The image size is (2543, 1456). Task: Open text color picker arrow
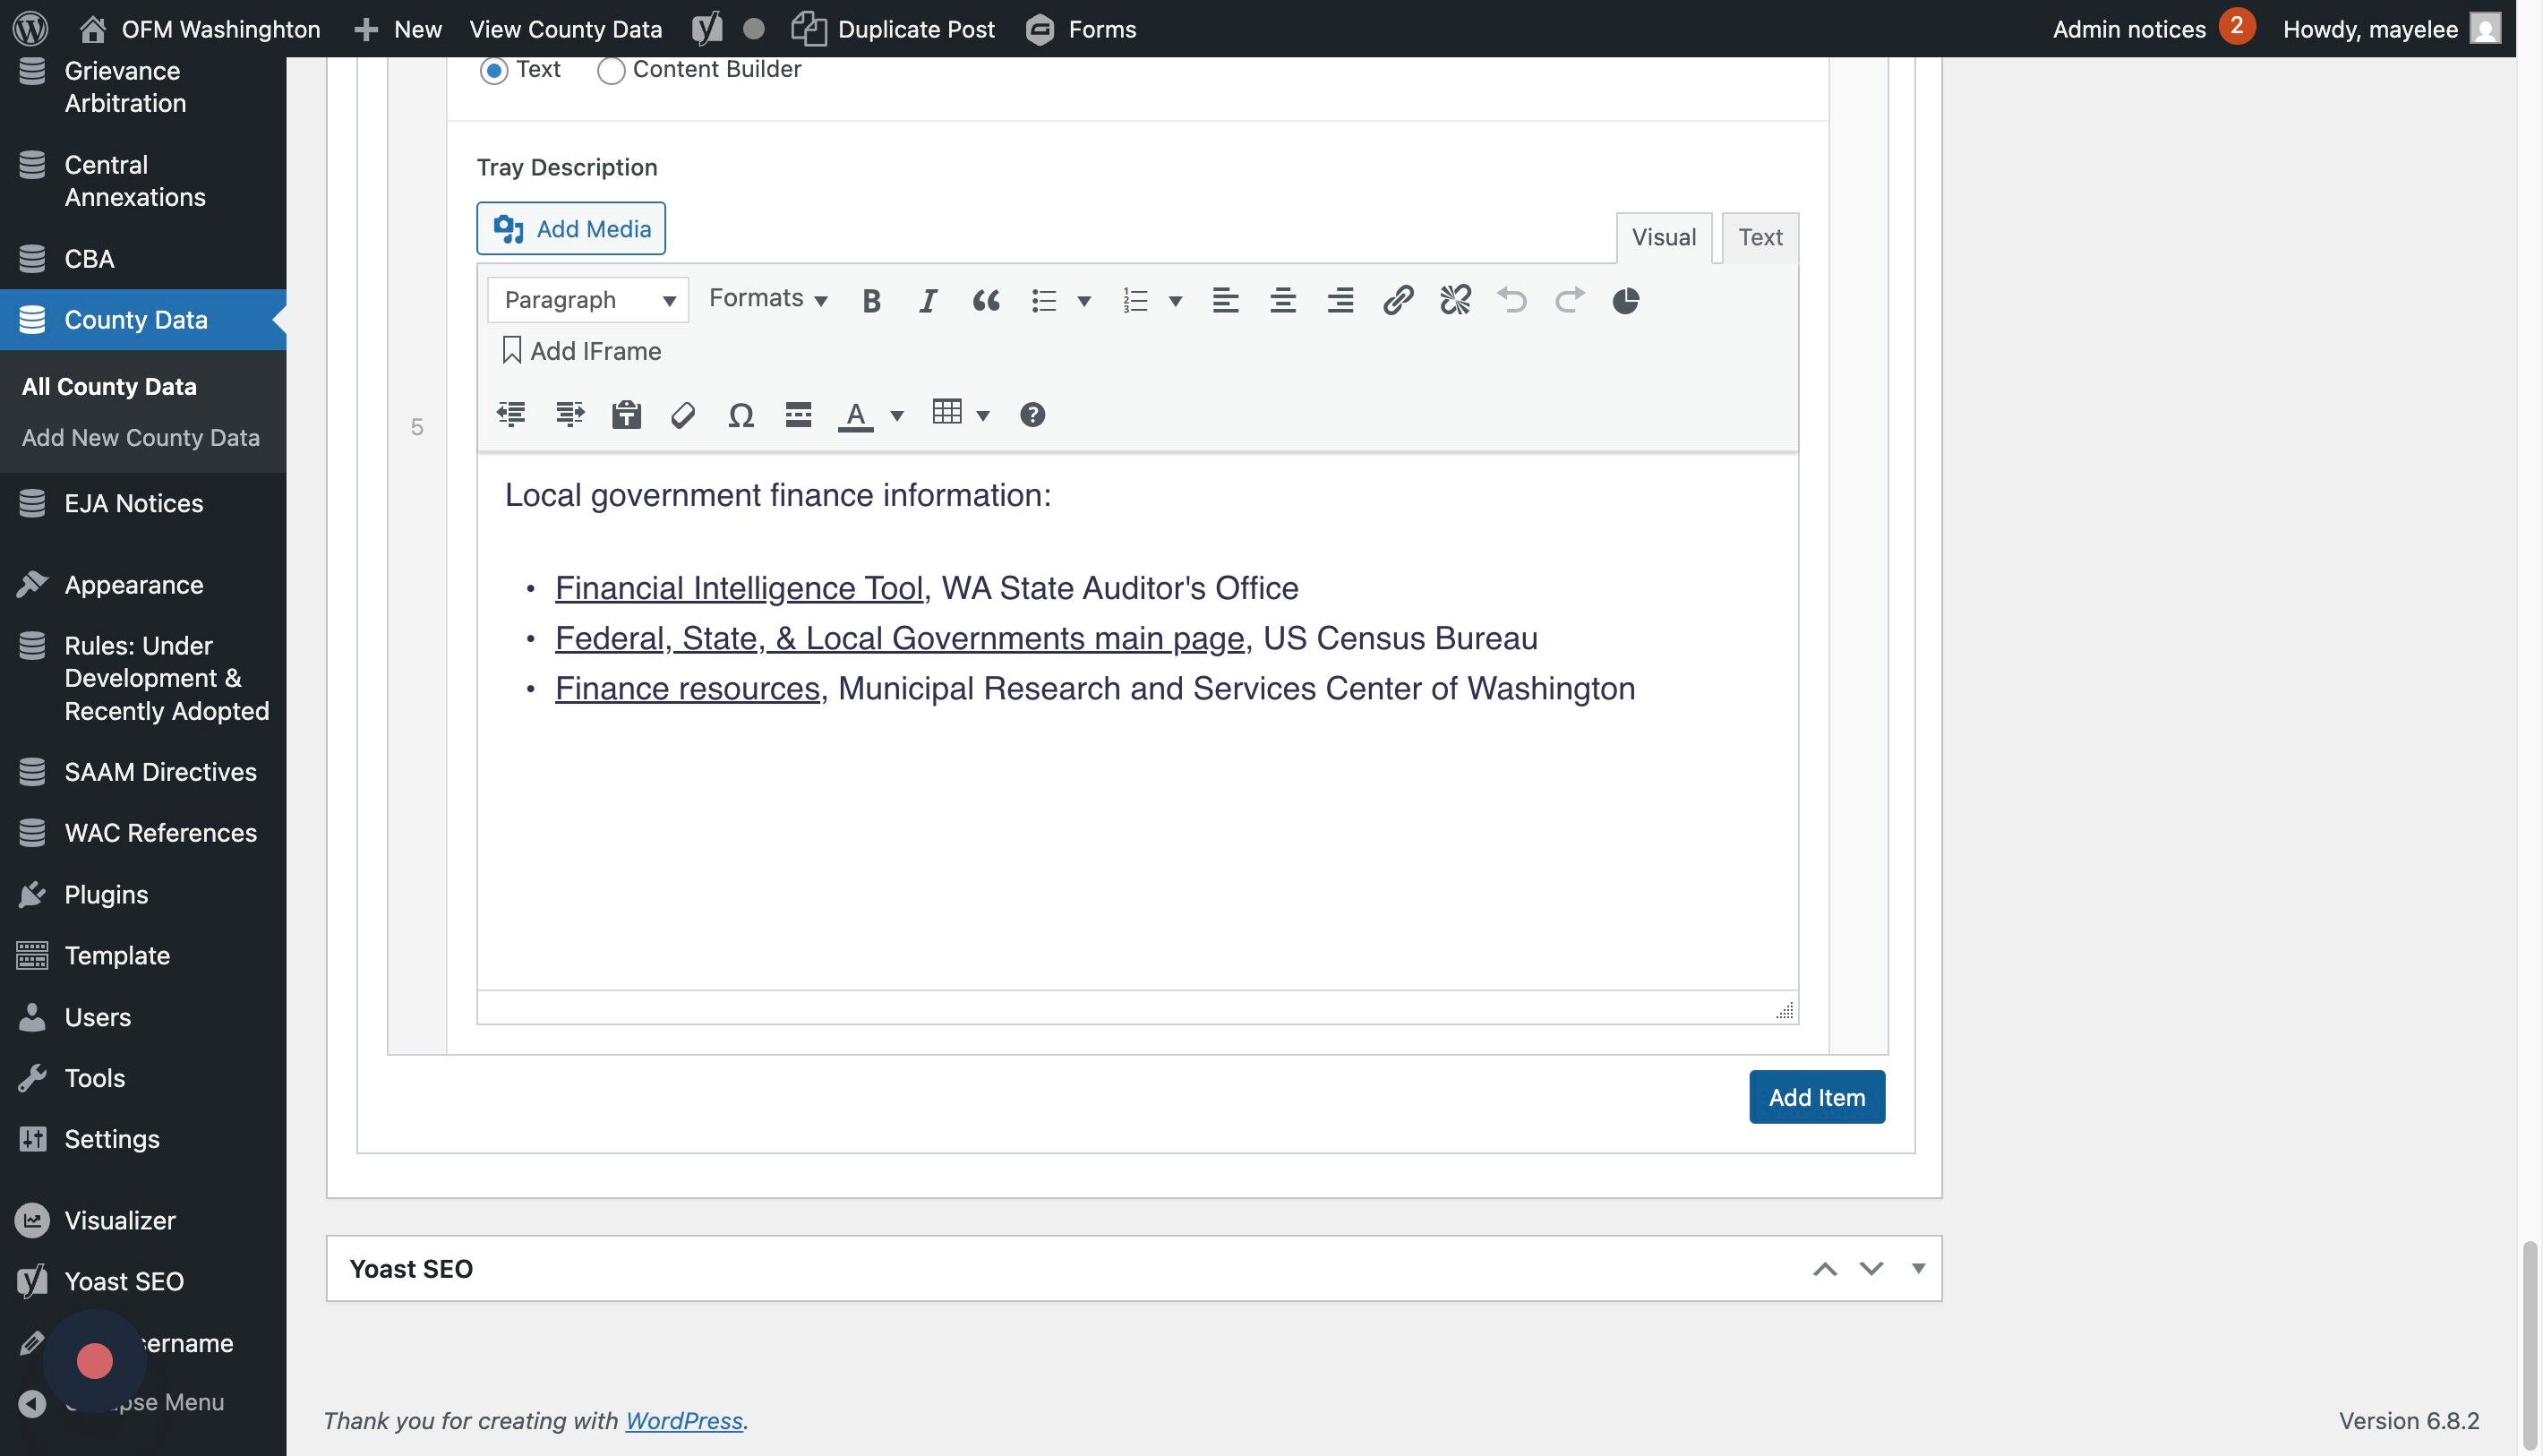[x=897, y=415]
